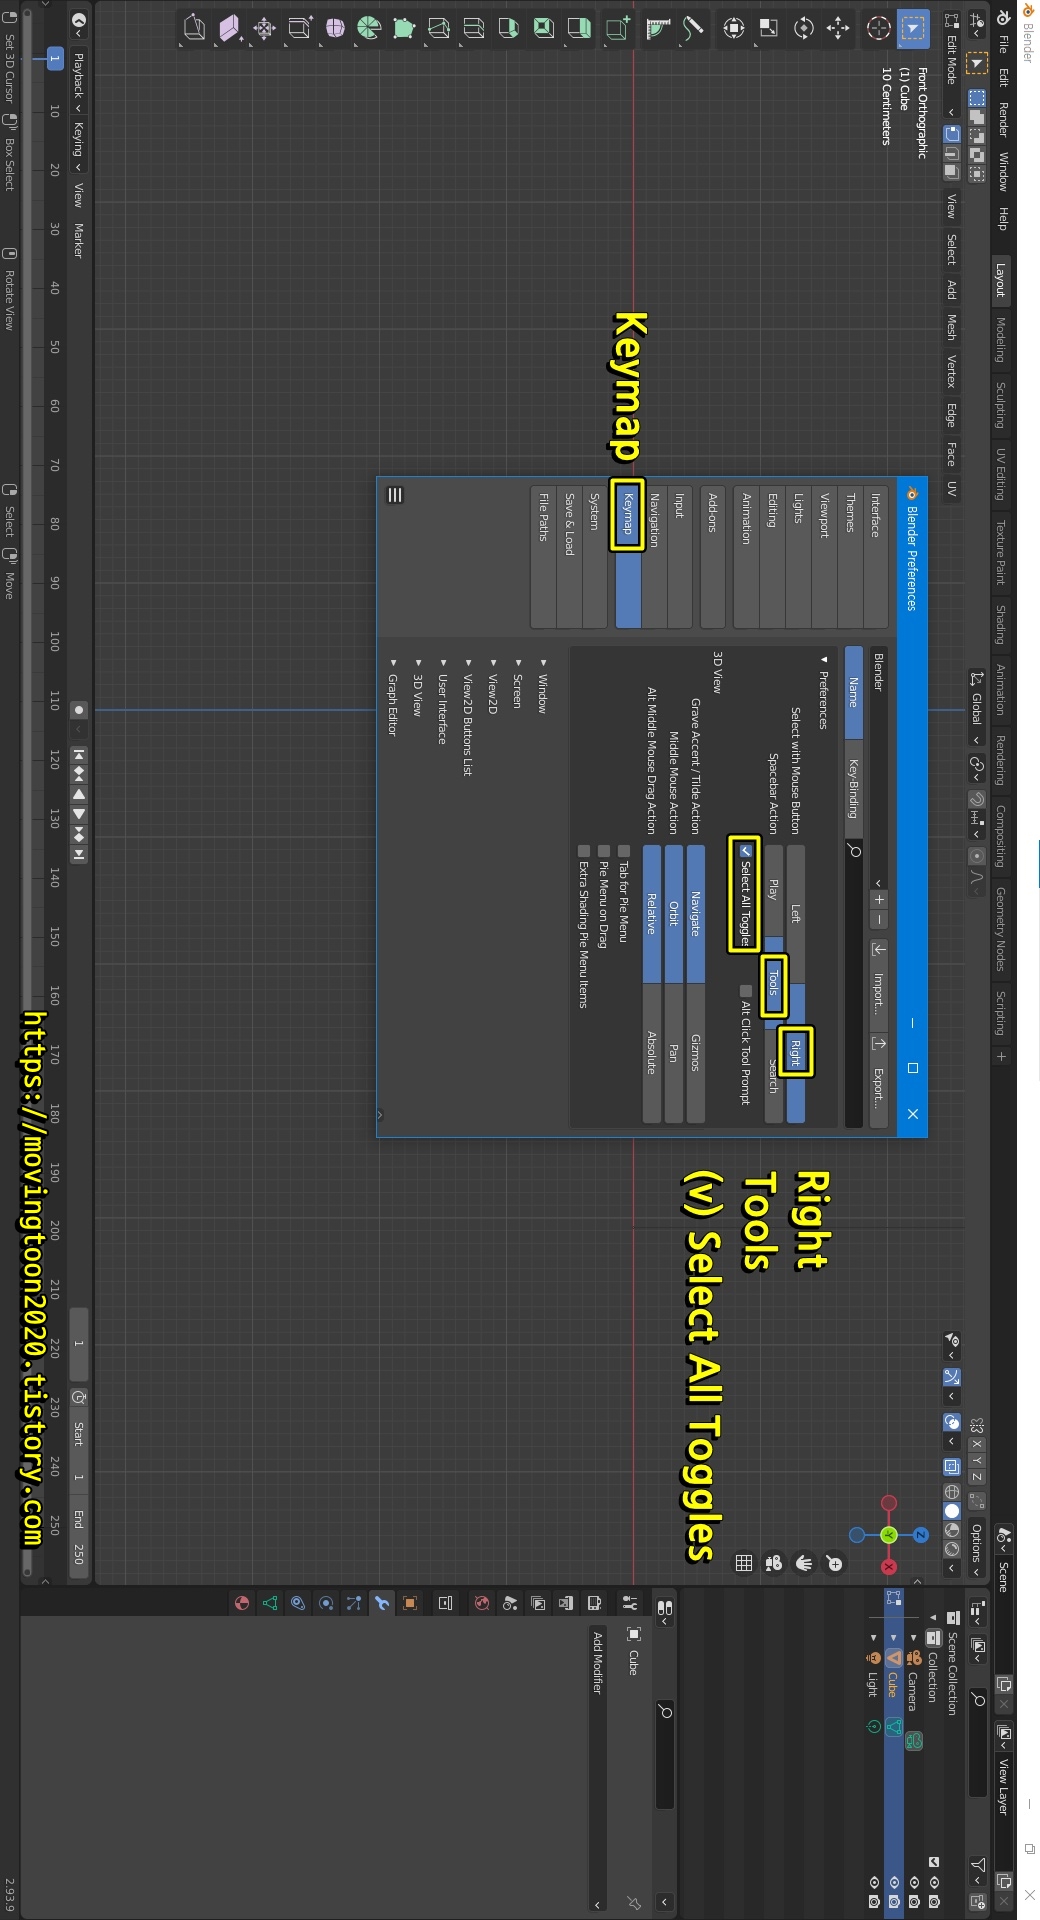
Task: Open the File menu
Action: [1003, 44]
